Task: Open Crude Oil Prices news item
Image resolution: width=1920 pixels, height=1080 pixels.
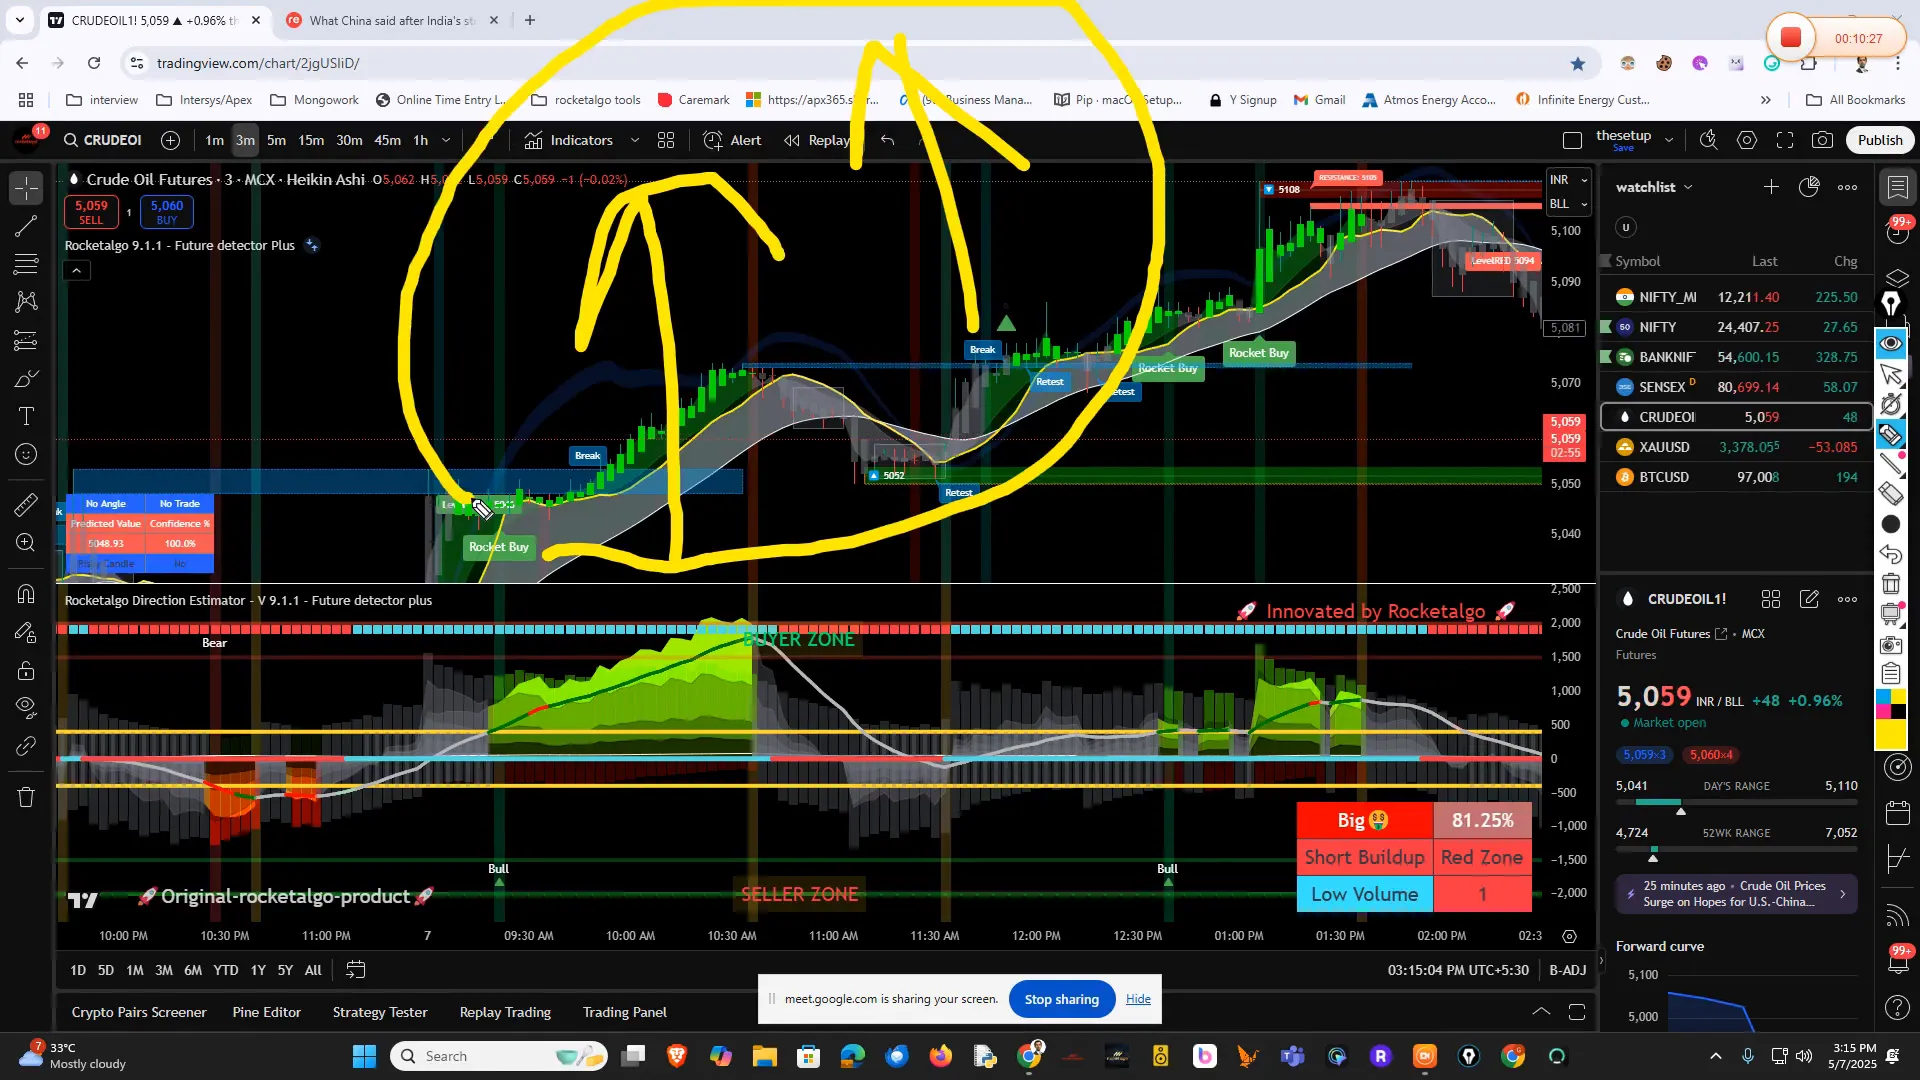Action: tap(1736, 894)
